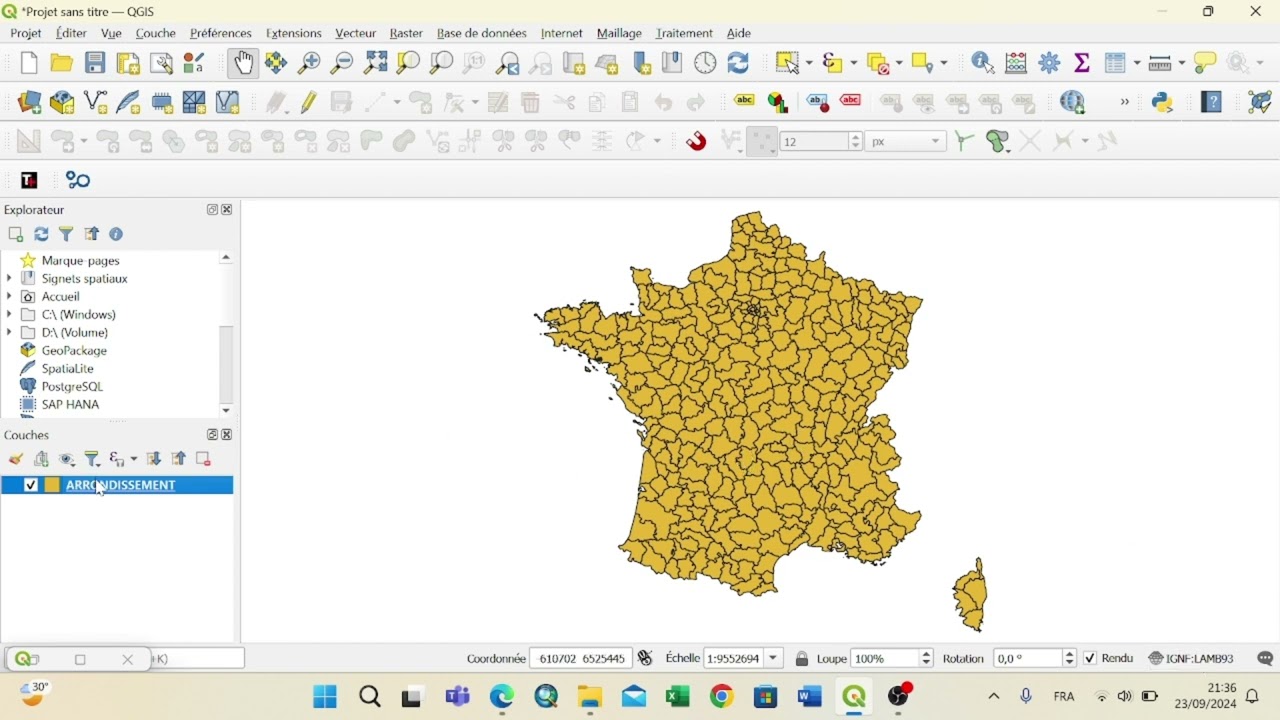1280x720 pixels.
Task: Click the snapping magnet icon
Action: (x=697, y=142)
